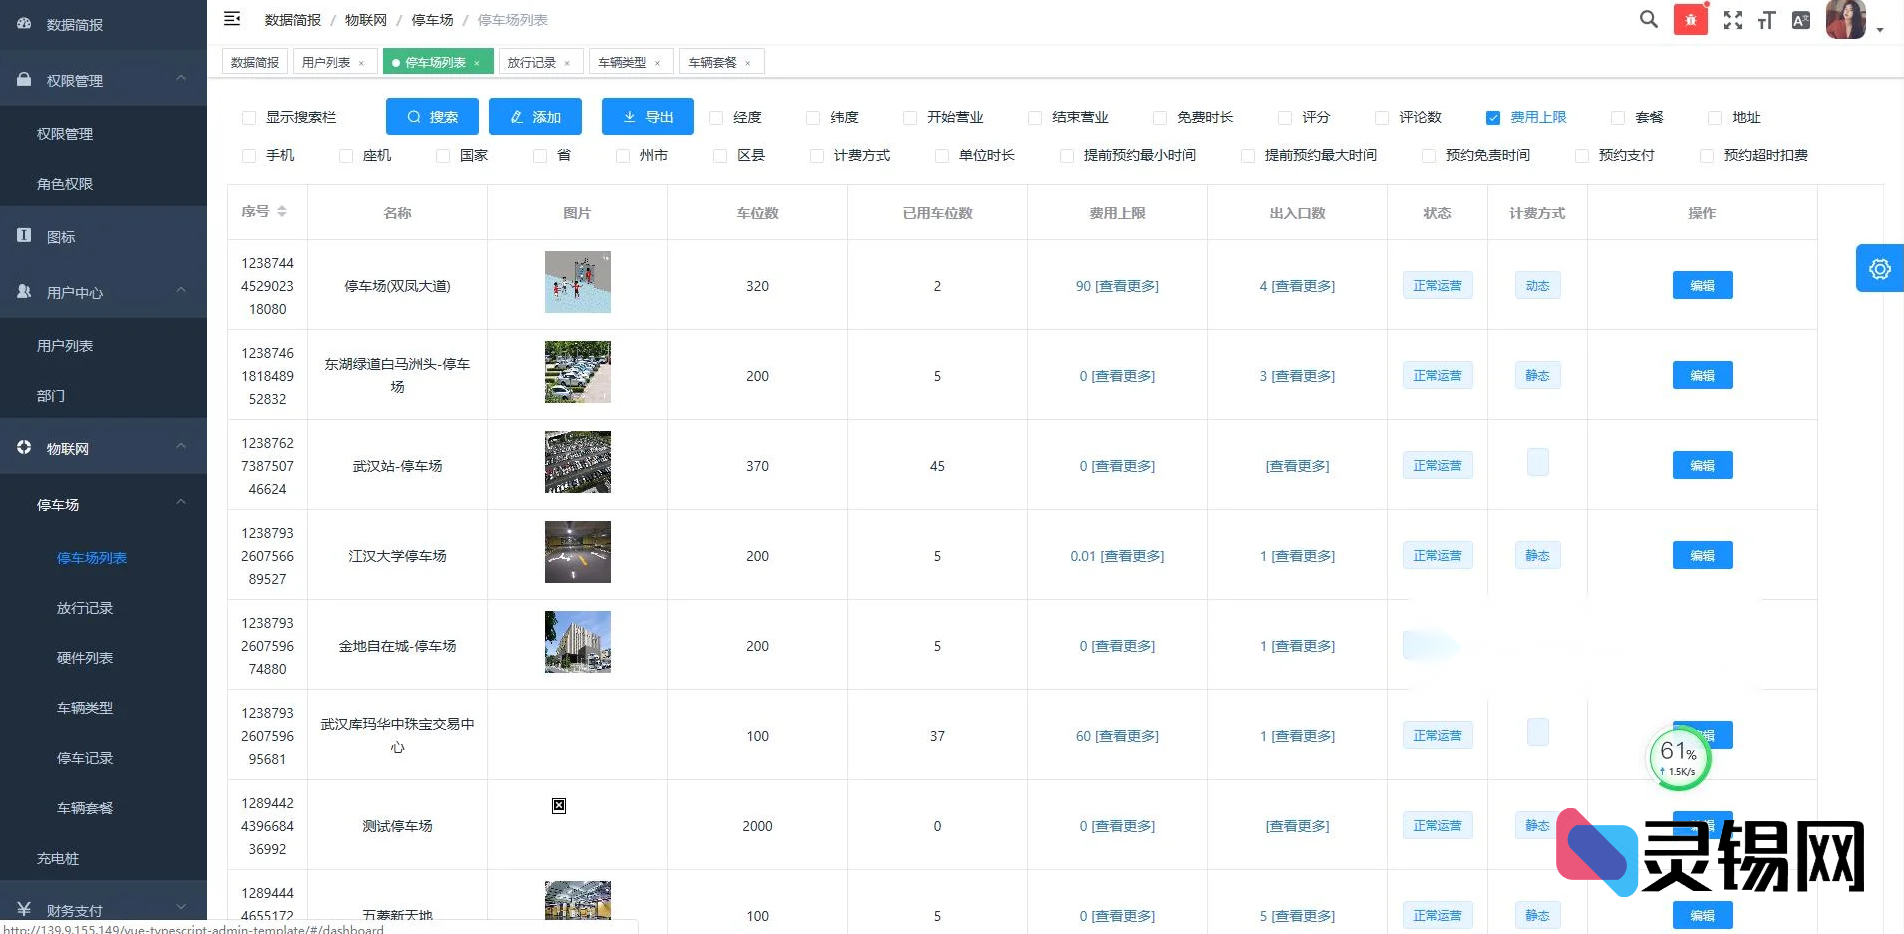Open the 车辆类型 tab
Image resolution: width=1904 pixels, height=934 pixels.
point(622,61)
